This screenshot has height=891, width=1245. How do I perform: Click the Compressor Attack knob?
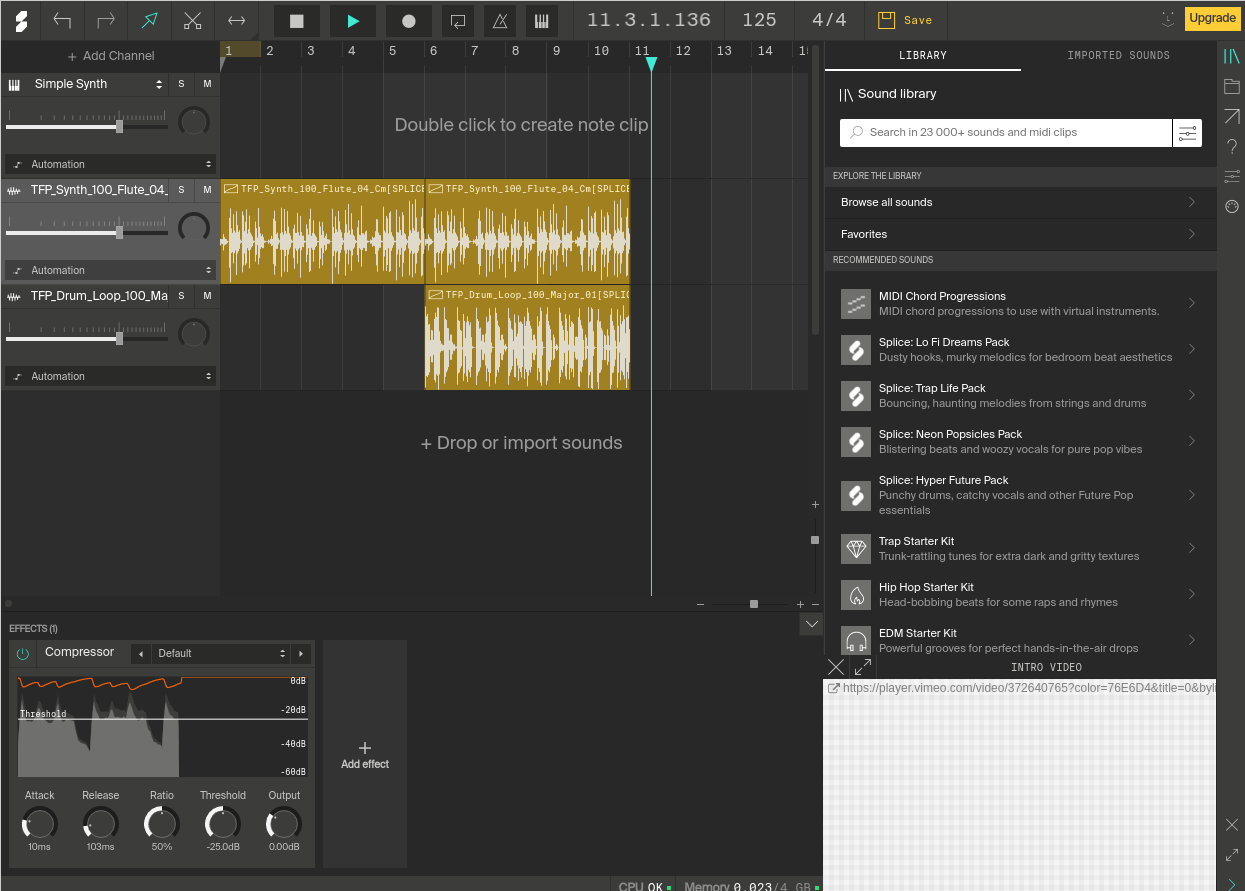coord(40,825)
